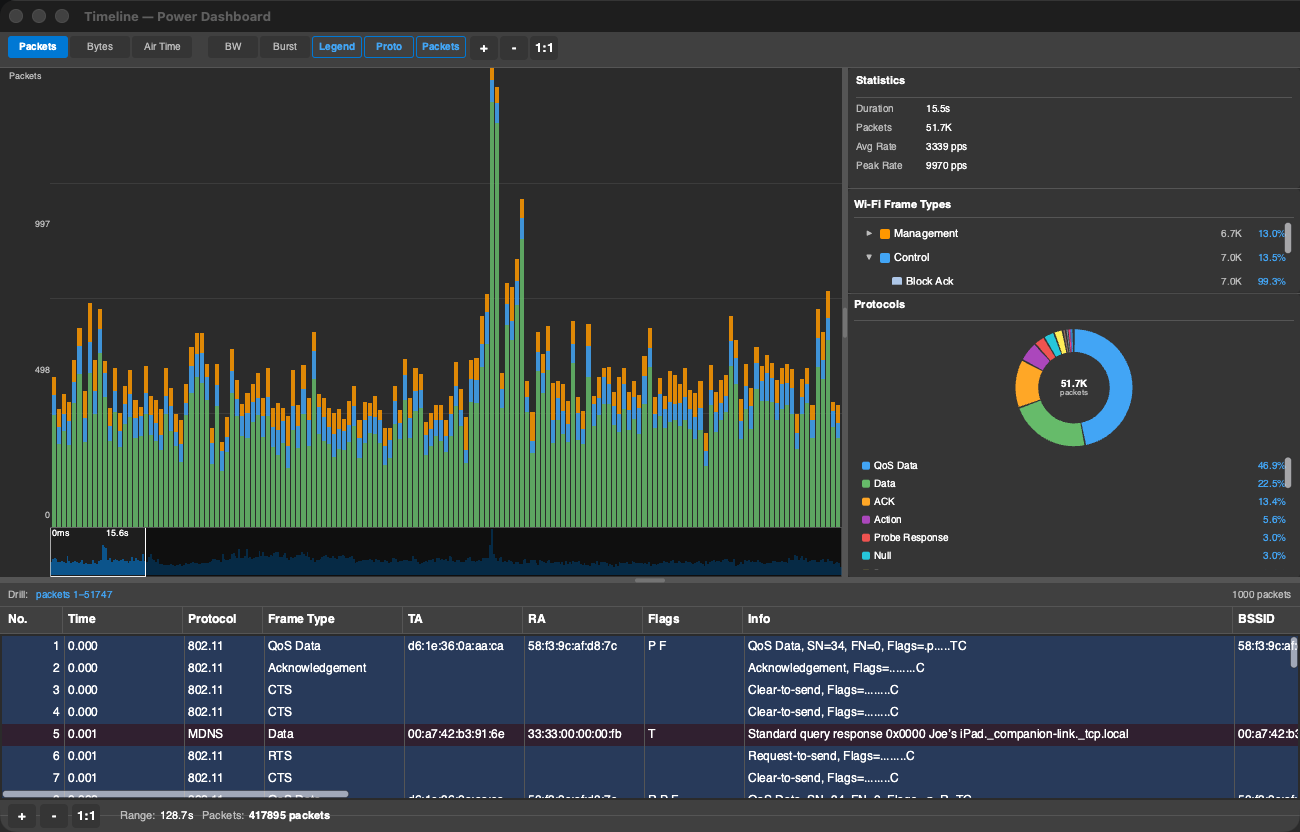Switch to the Bytes view tab
Screen dimensions: 1300x832
[100, 47]
